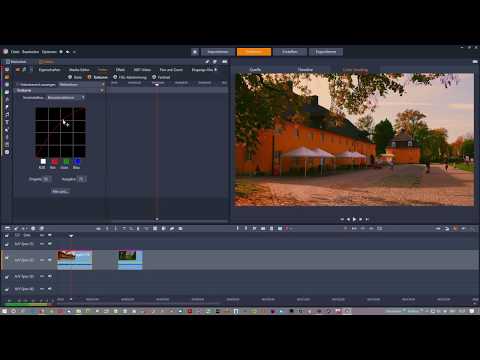Click the playhead marker at the top of the timeline
Image resolution: width=480 pixels, height=360 pixels.
71,236
